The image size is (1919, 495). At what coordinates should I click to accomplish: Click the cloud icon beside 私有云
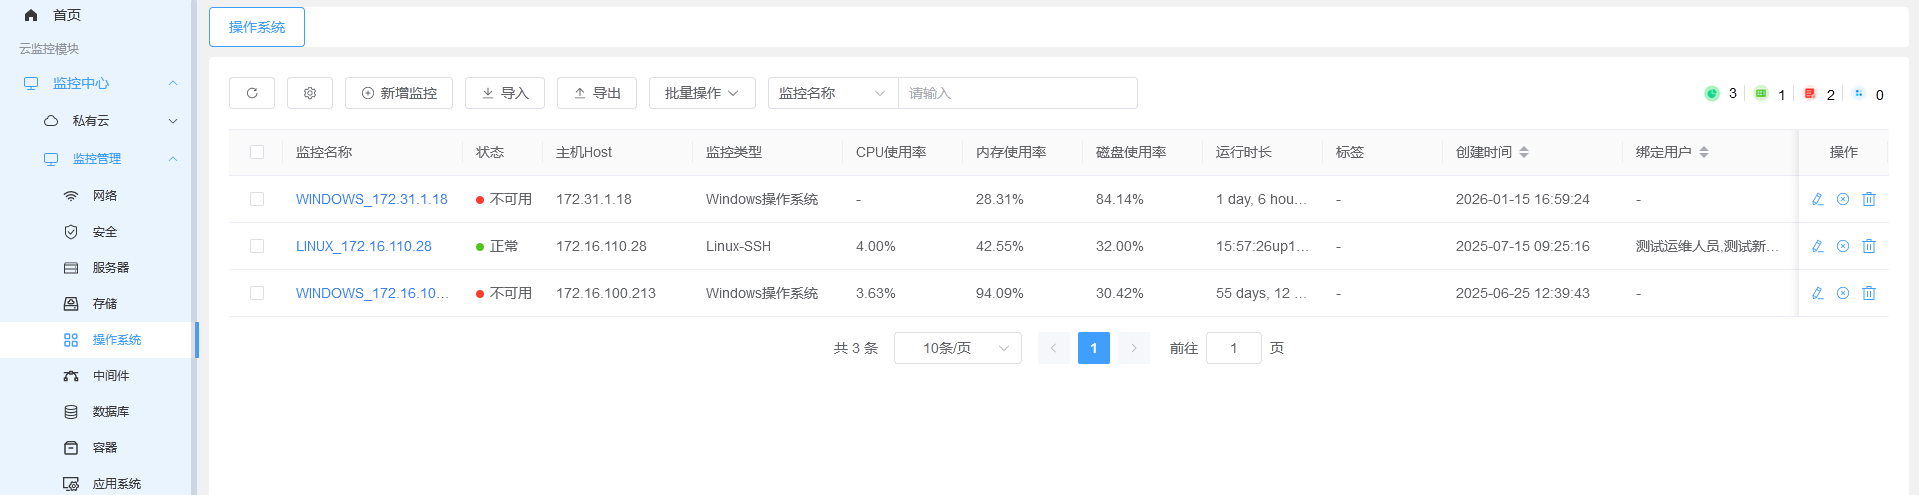(x=51, y=121)
